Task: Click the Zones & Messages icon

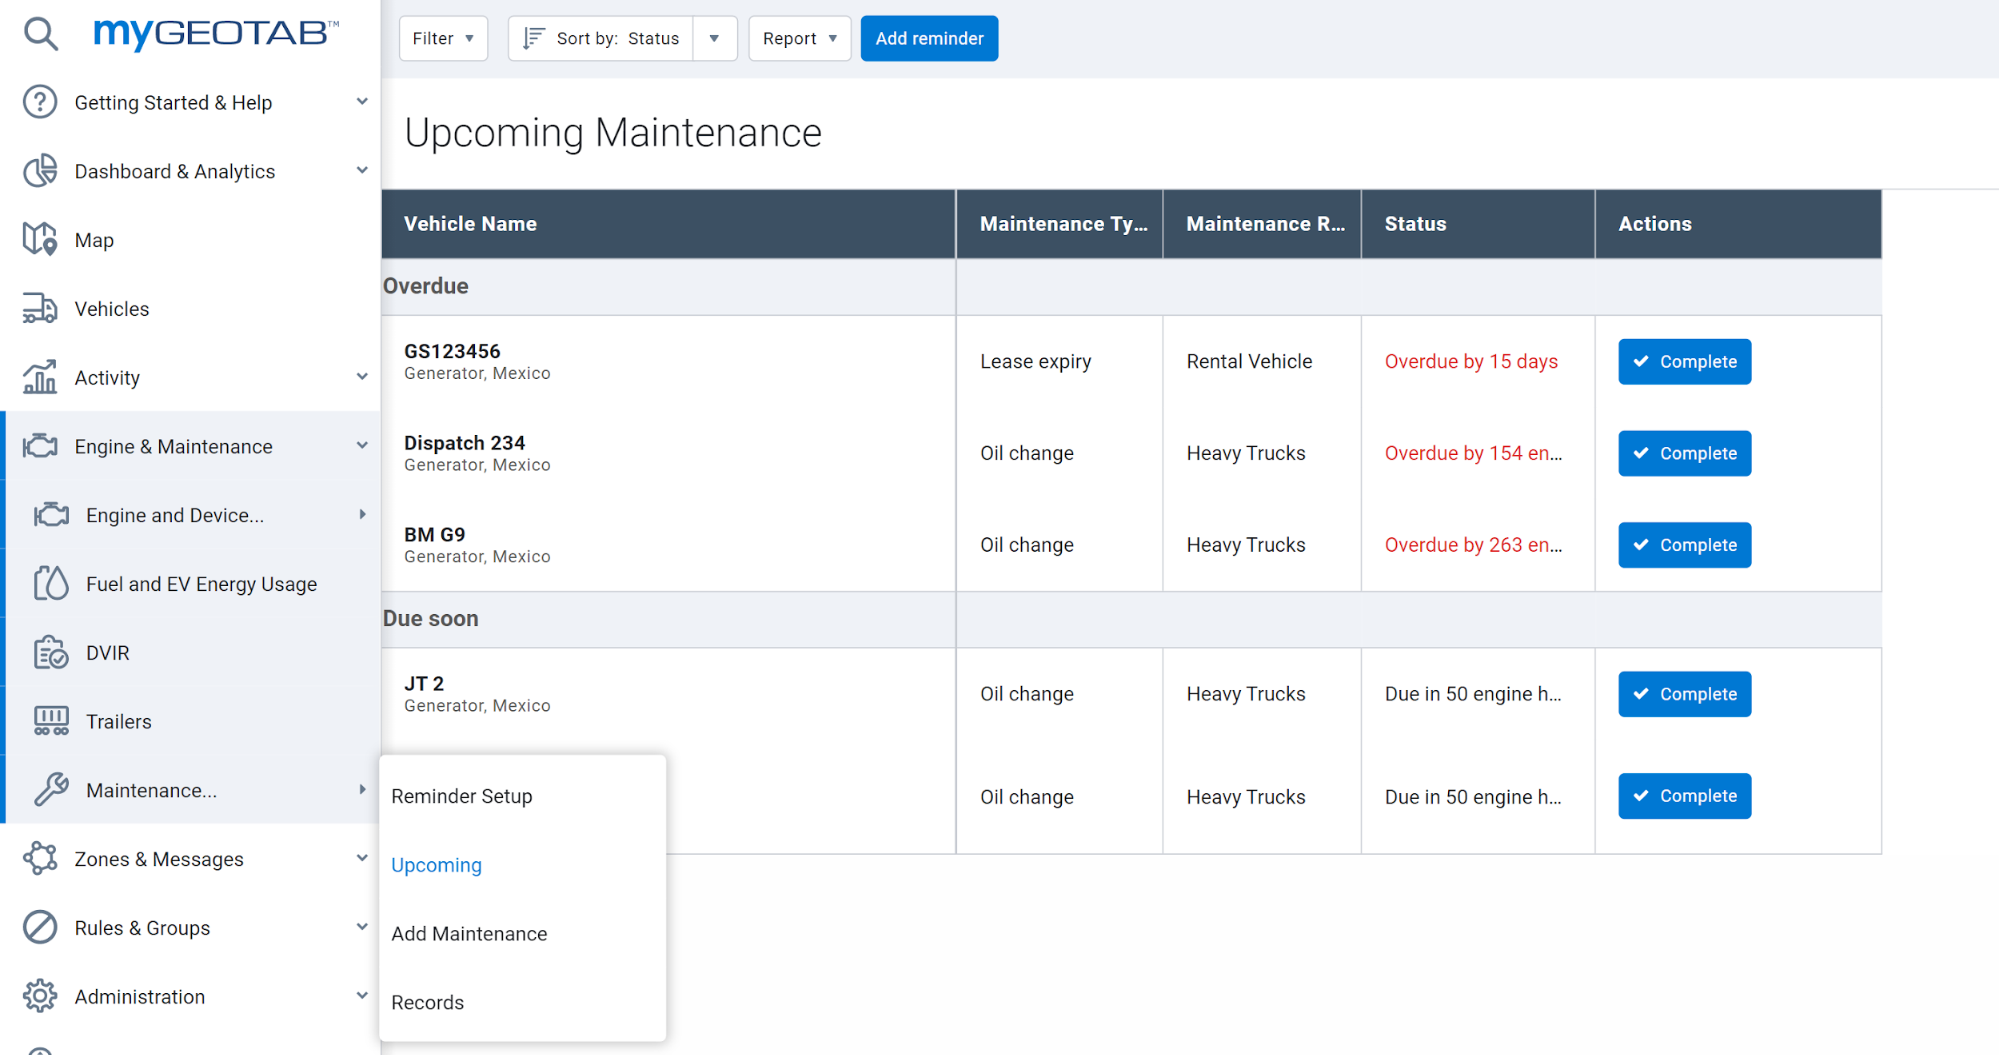Action: [40, 859]
